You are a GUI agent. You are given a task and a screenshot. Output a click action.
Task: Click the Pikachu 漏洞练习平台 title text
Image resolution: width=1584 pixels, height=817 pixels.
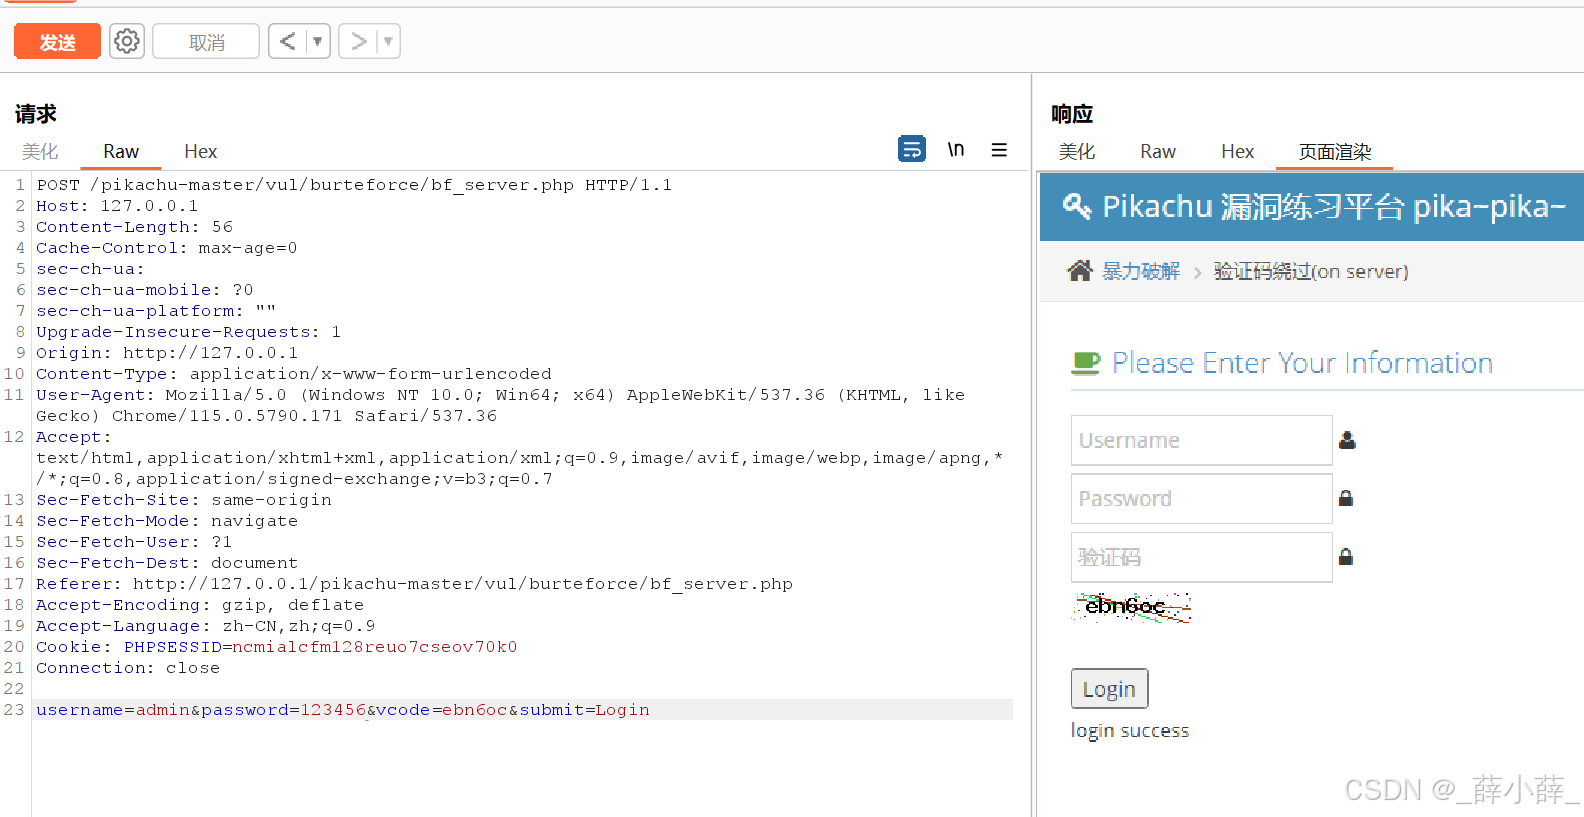coord(1333,206)
